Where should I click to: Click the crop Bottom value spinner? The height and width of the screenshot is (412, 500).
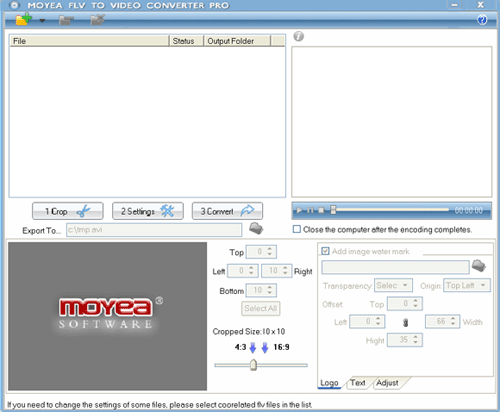tap(261, 290)
